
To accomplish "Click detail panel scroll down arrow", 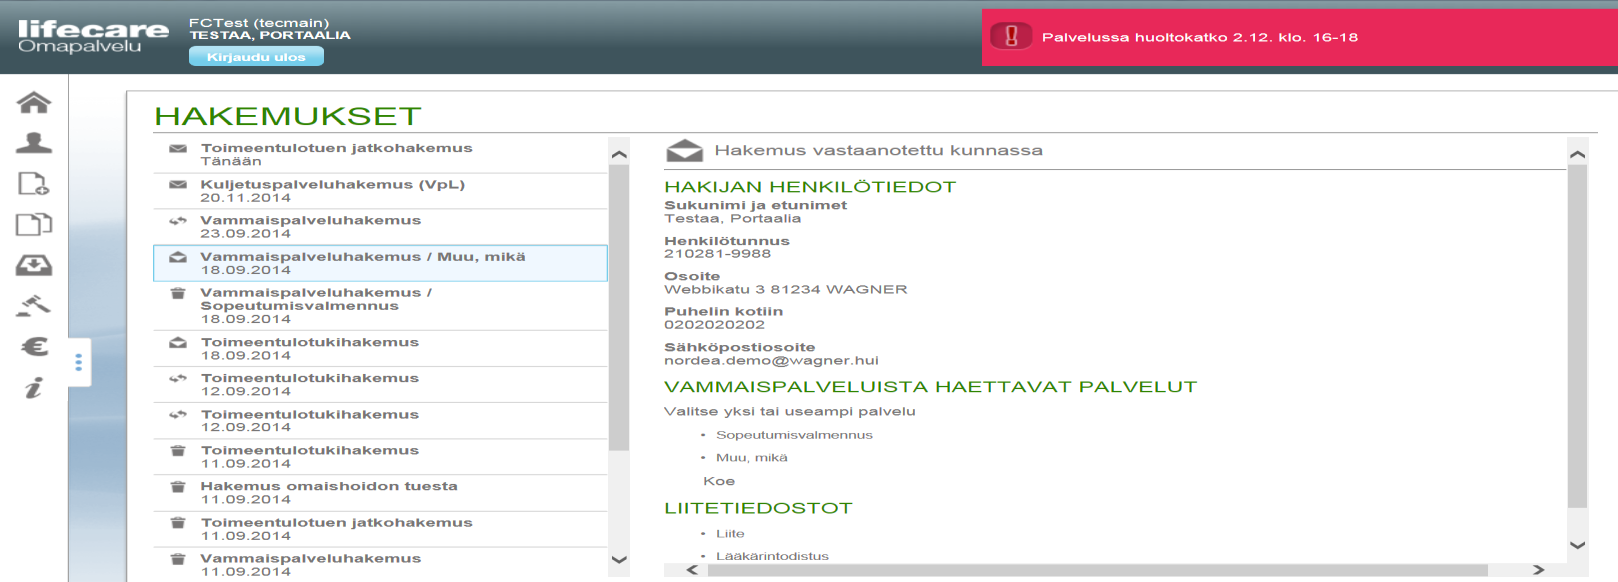I will [x=1577, y=545].
